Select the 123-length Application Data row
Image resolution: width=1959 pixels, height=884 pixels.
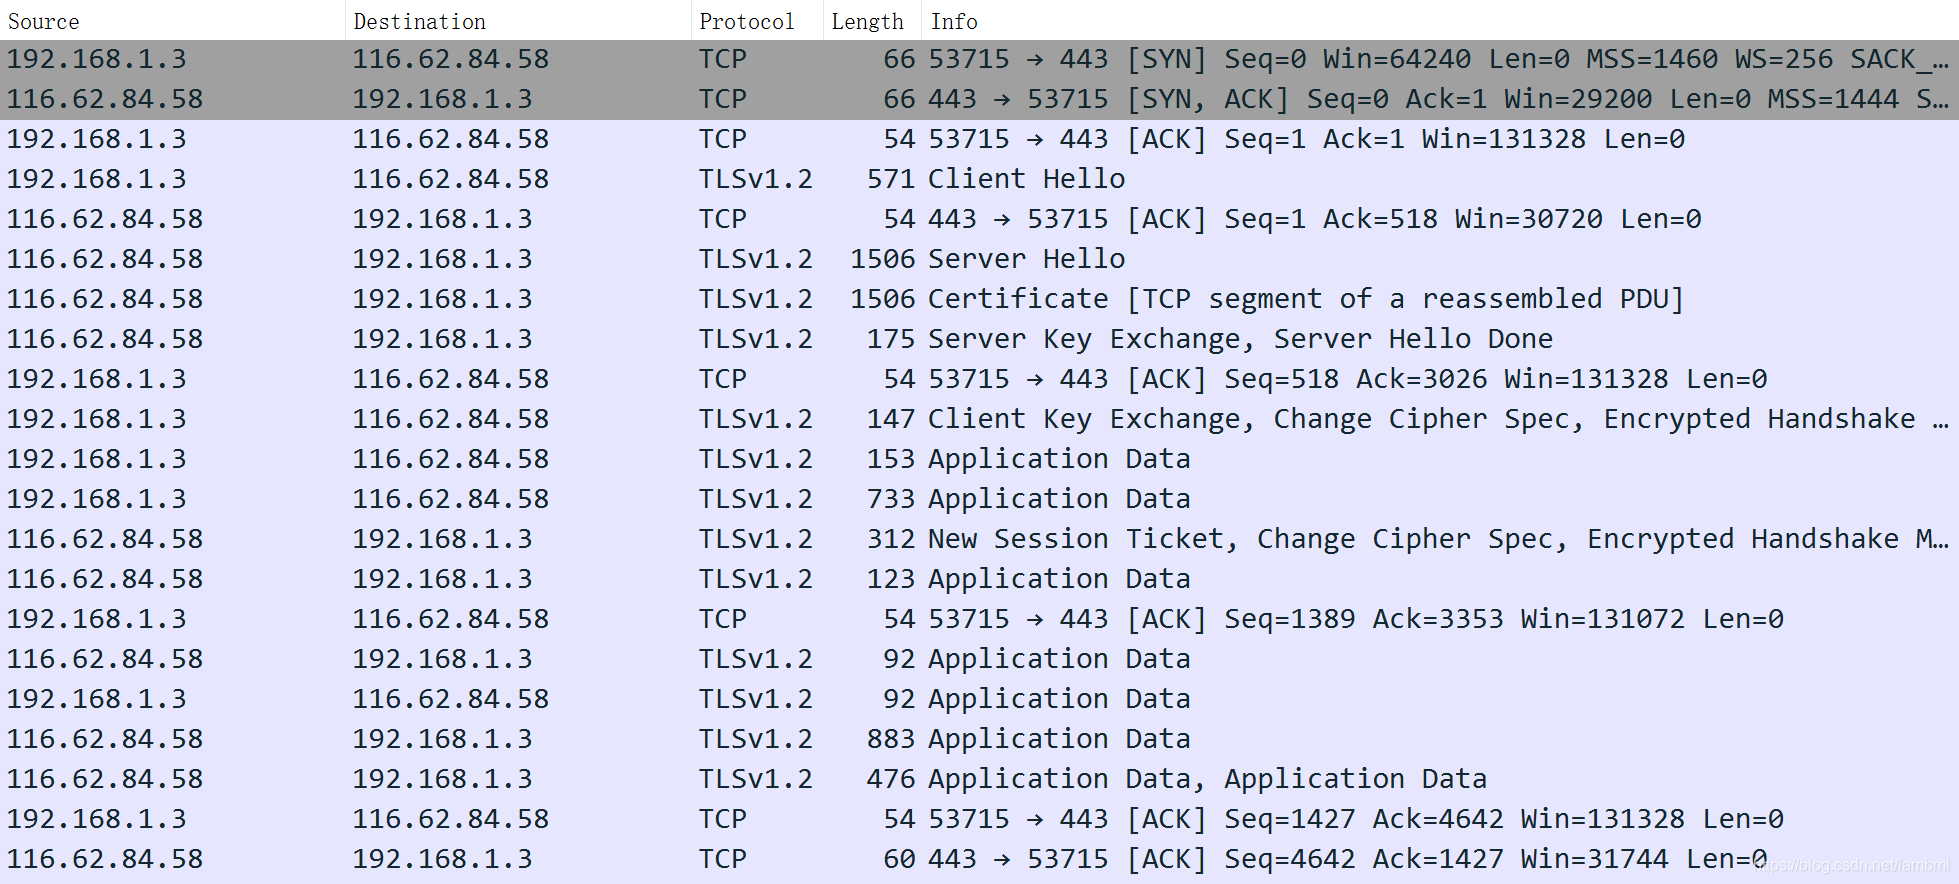click(x=979, y=580)
